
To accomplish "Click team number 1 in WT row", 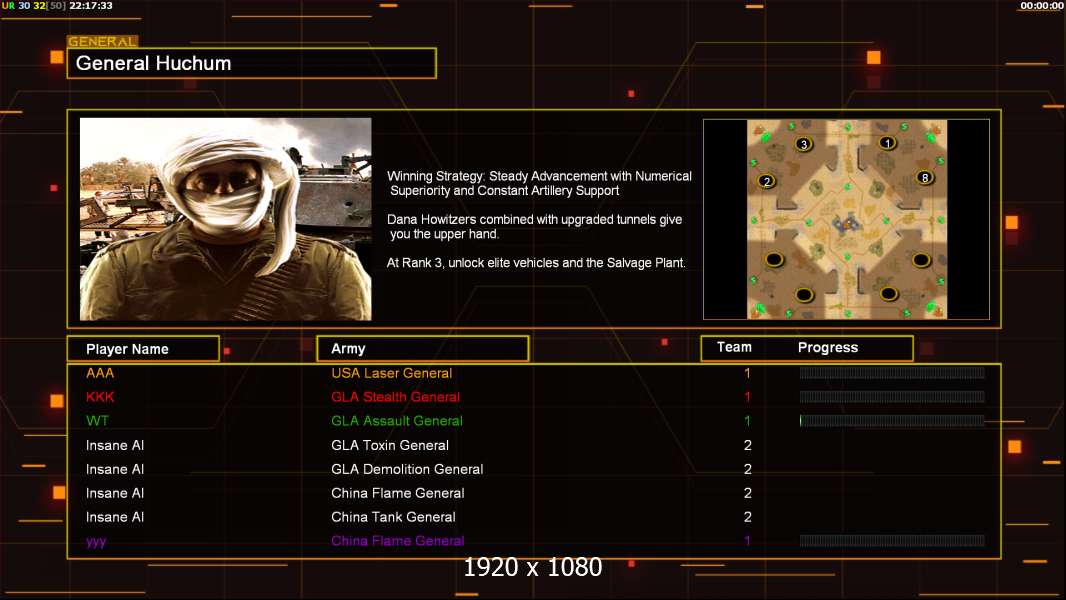I will coord(747,421).
